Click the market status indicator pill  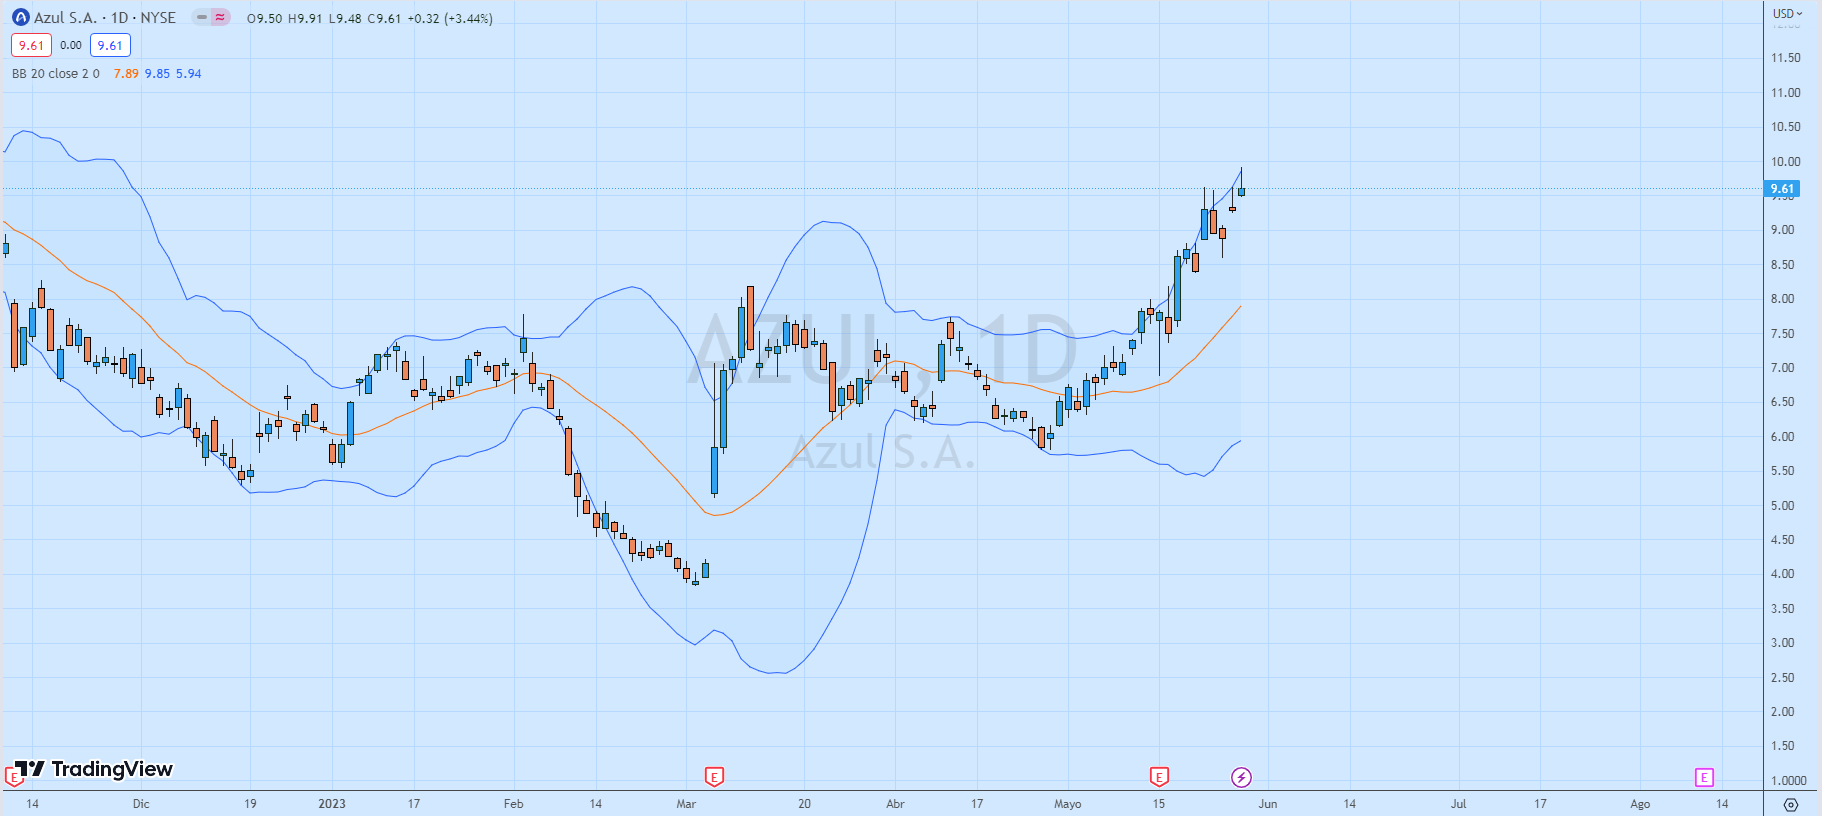(x=211, y=17)
